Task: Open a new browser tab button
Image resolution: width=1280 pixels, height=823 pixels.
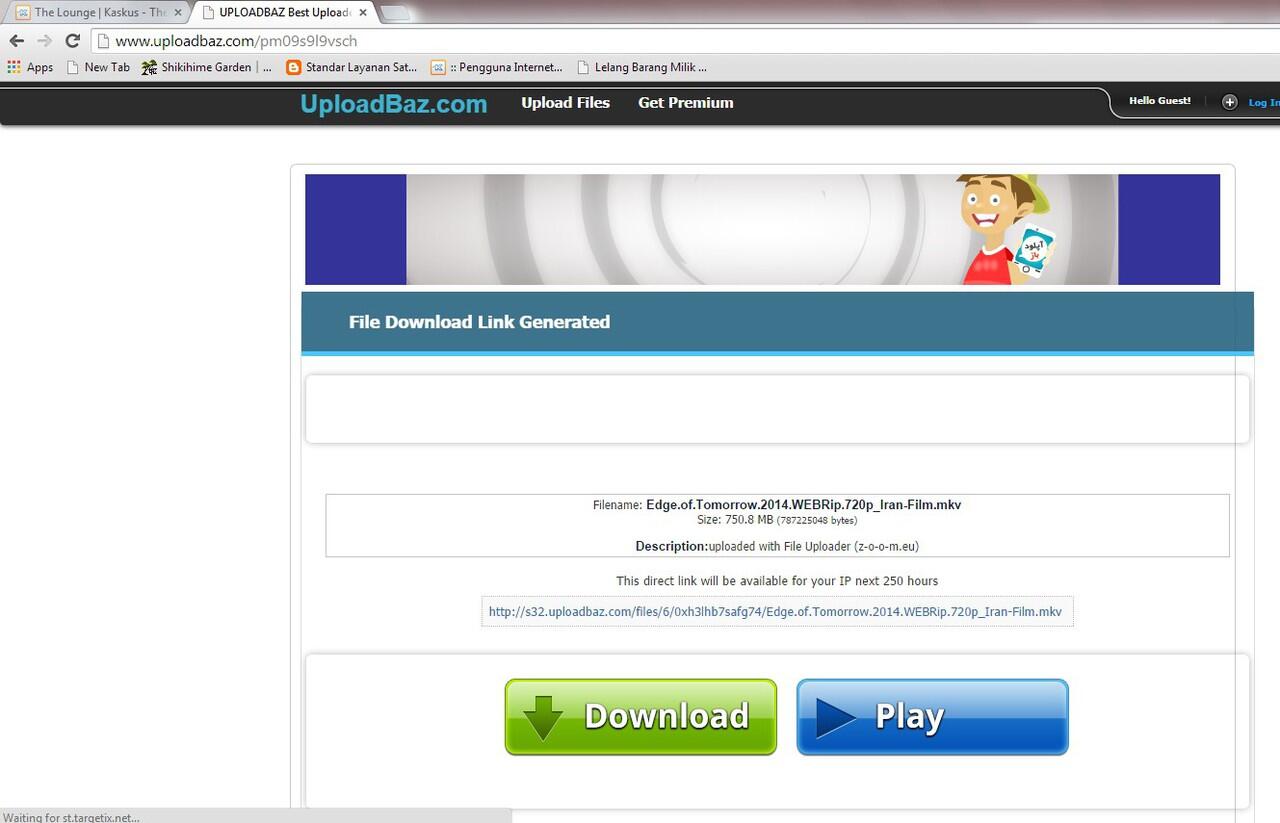Action: coord(396,13)
